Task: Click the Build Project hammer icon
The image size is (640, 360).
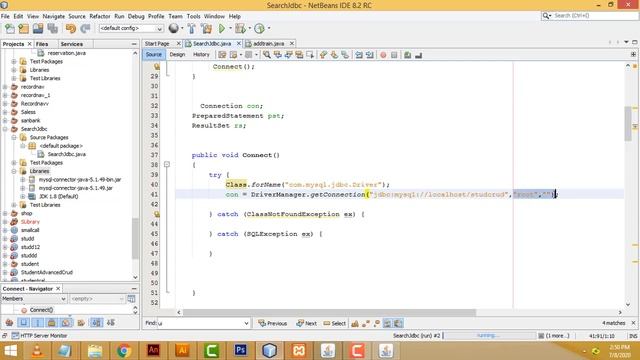Action: click(191, 28)
